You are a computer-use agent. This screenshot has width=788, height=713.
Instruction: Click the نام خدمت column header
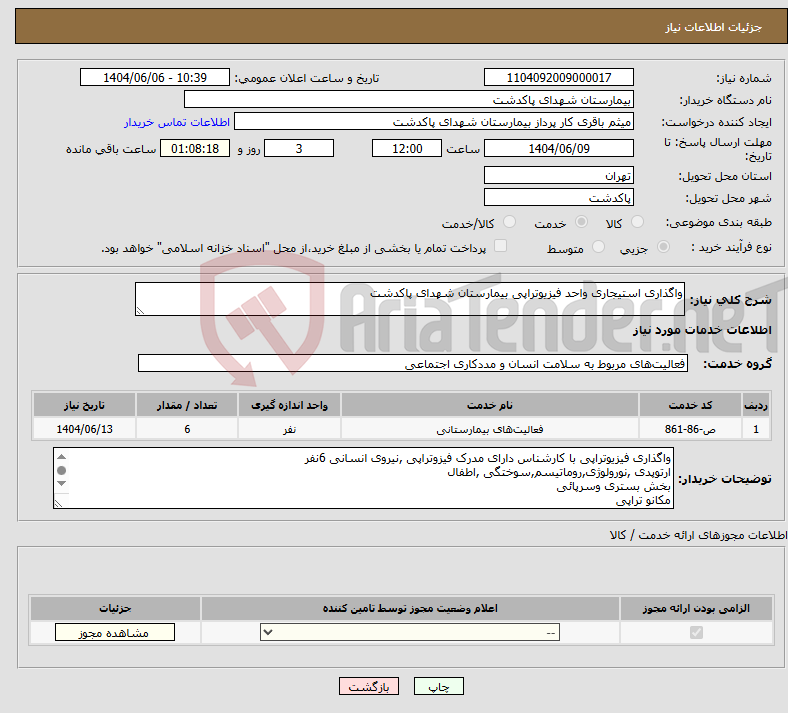point(490,405)
